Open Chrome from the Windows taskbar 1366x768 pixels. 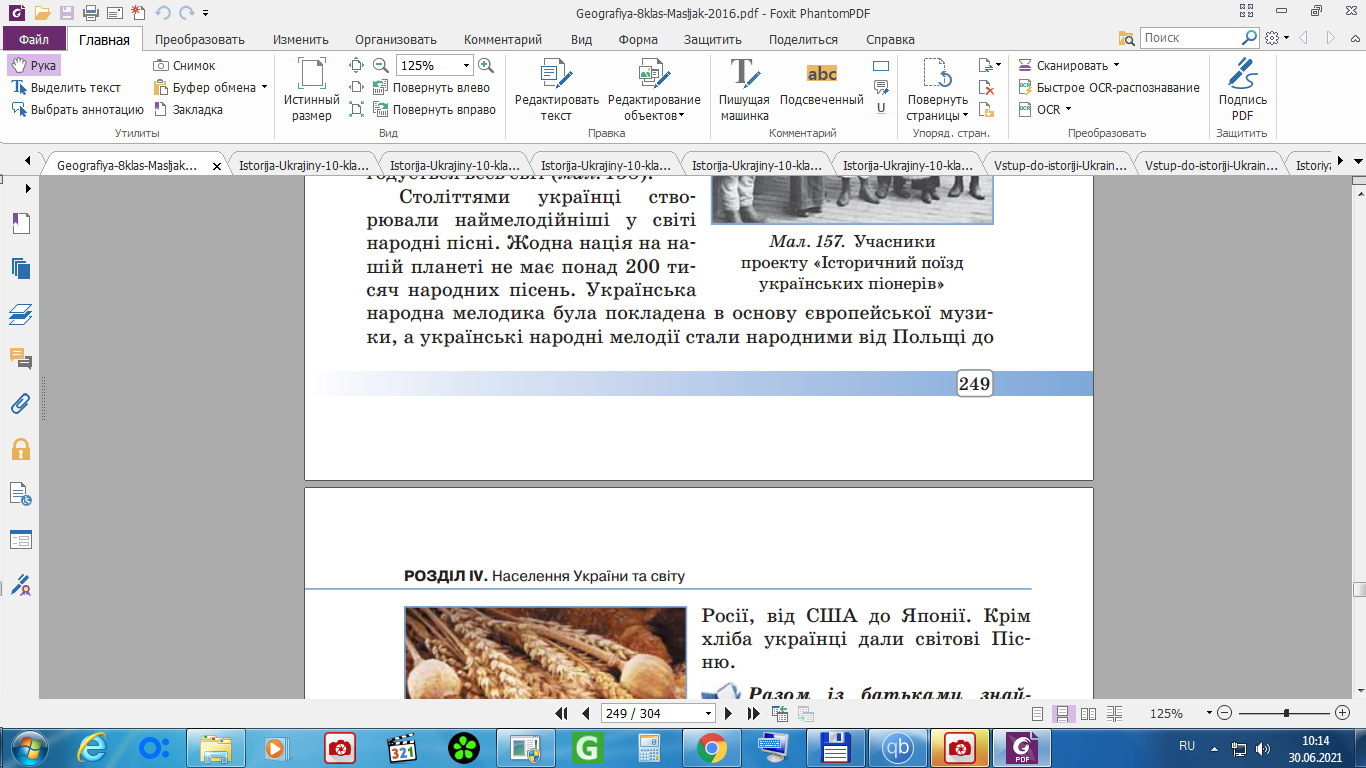click(712, 747)
